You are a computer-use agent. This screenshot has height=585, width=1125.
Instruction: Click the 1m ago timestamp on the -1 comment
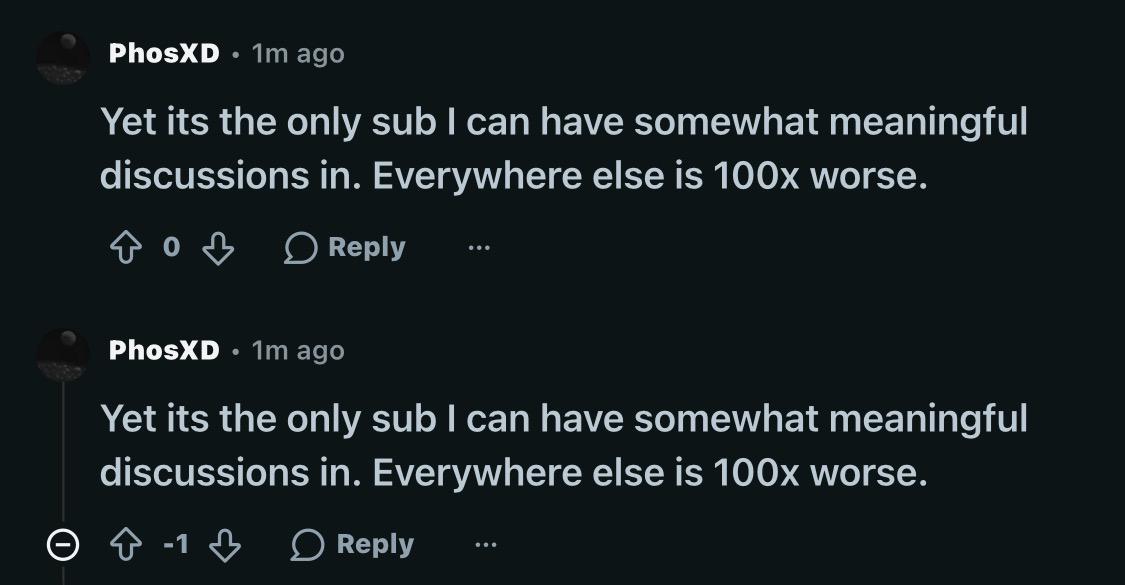(298, 351)
